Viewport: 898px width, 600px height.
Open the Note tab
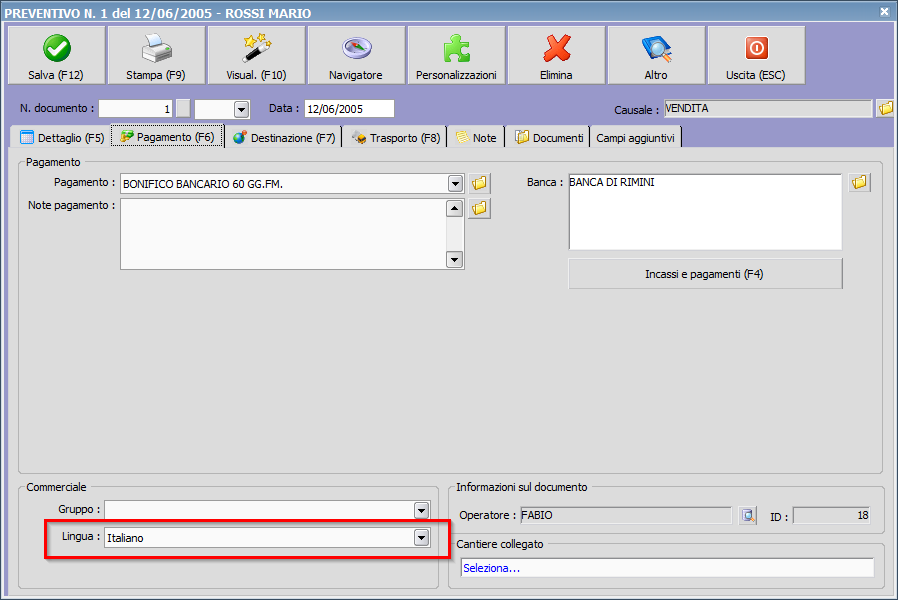476,137
